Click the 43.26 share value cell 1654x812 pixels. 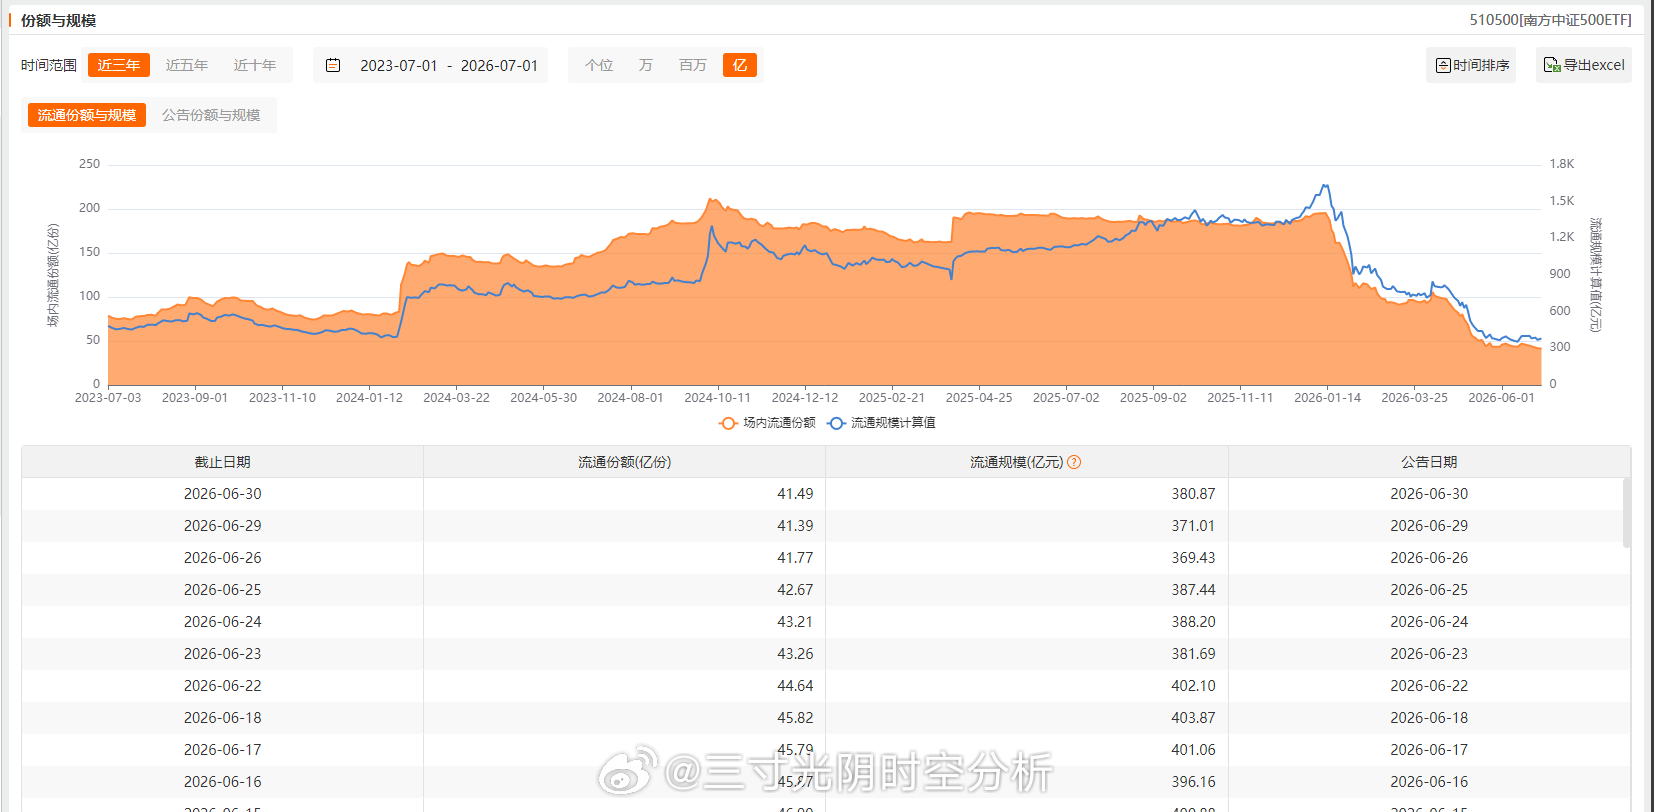click(624, 654)
